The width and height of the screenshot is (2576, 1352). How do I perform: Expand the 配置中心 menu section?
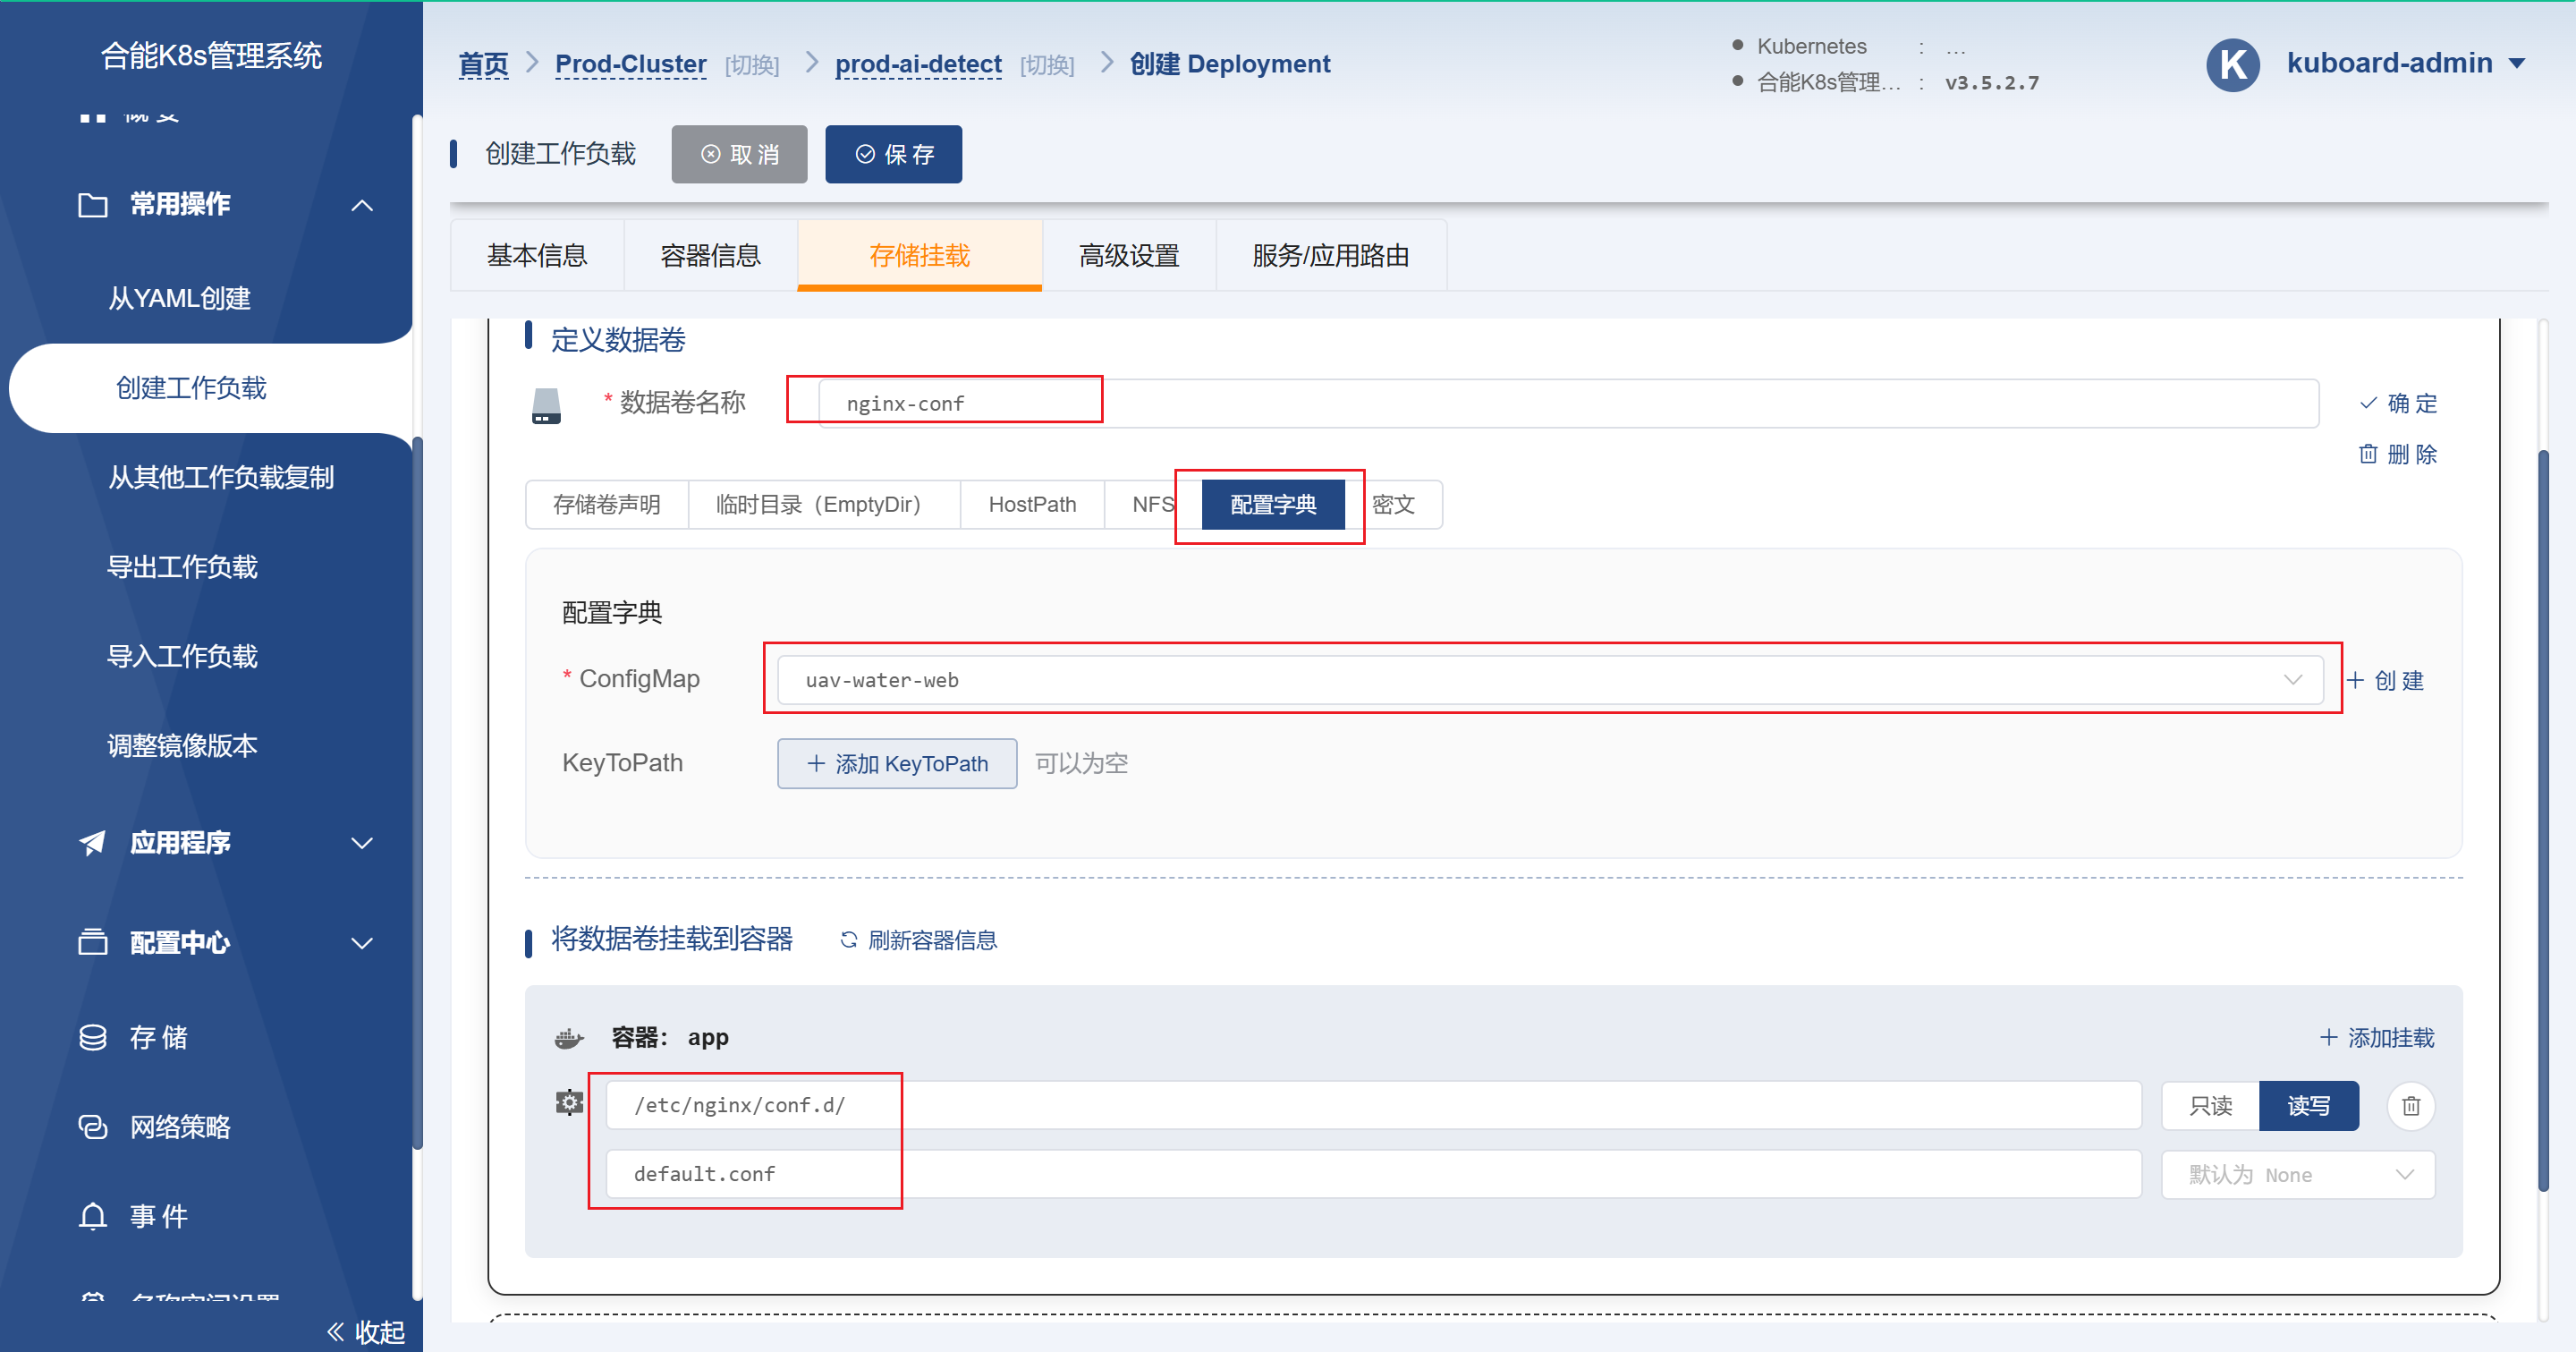click(362, 943)
